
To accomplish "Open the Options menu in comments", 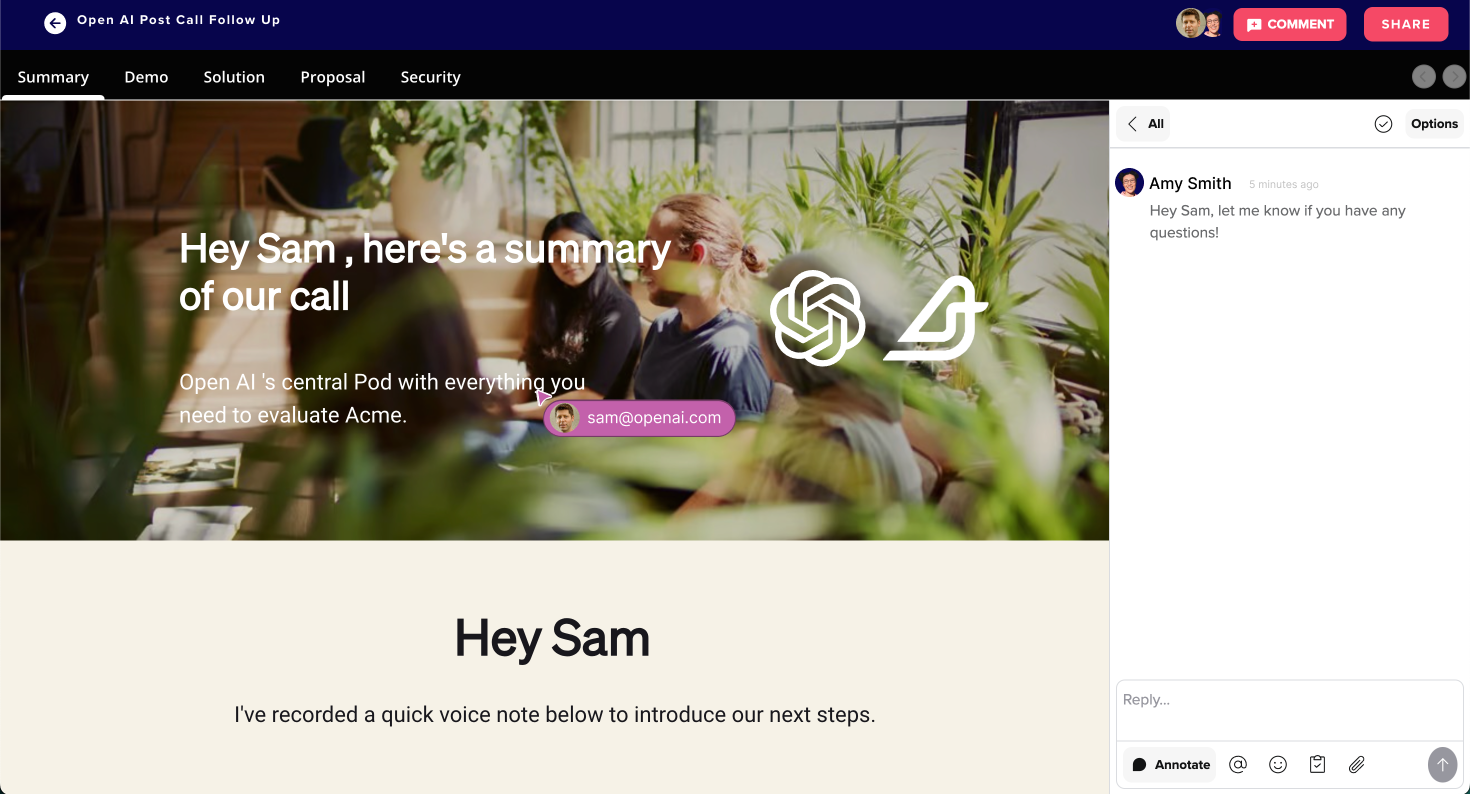I will click(x=1434, y=124).
